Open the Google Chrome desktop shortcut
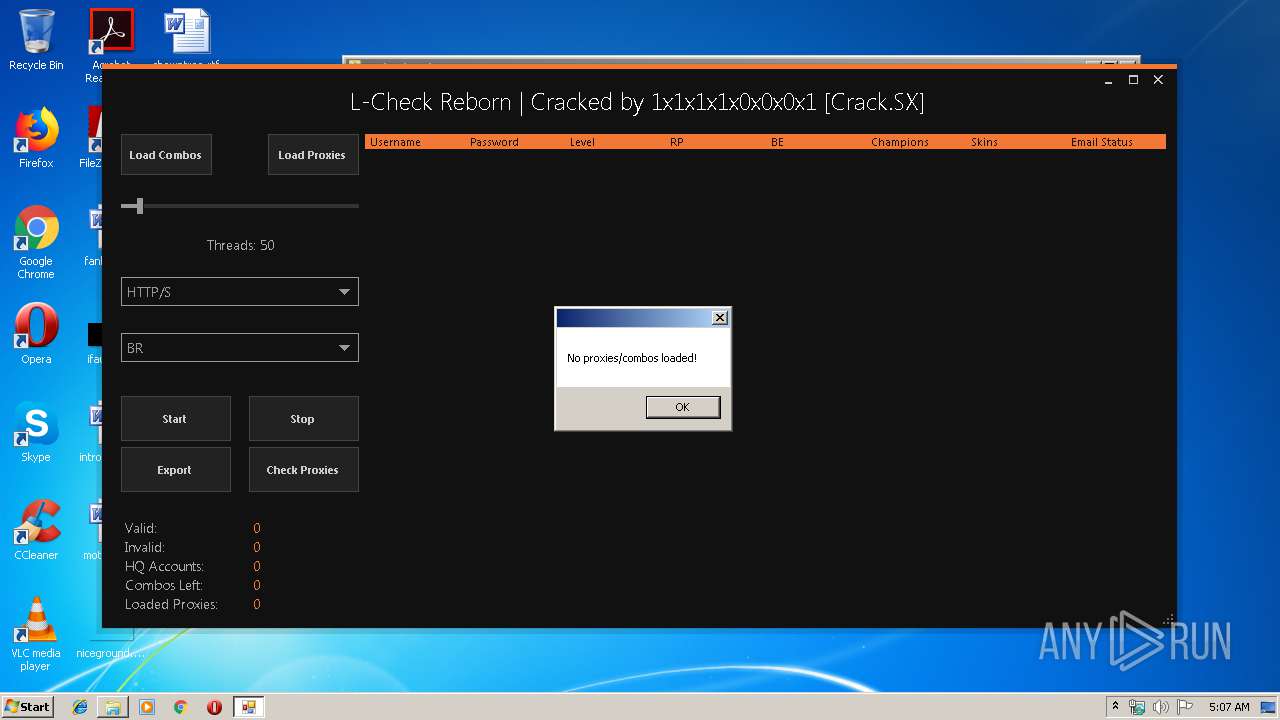 click(36, 242)
